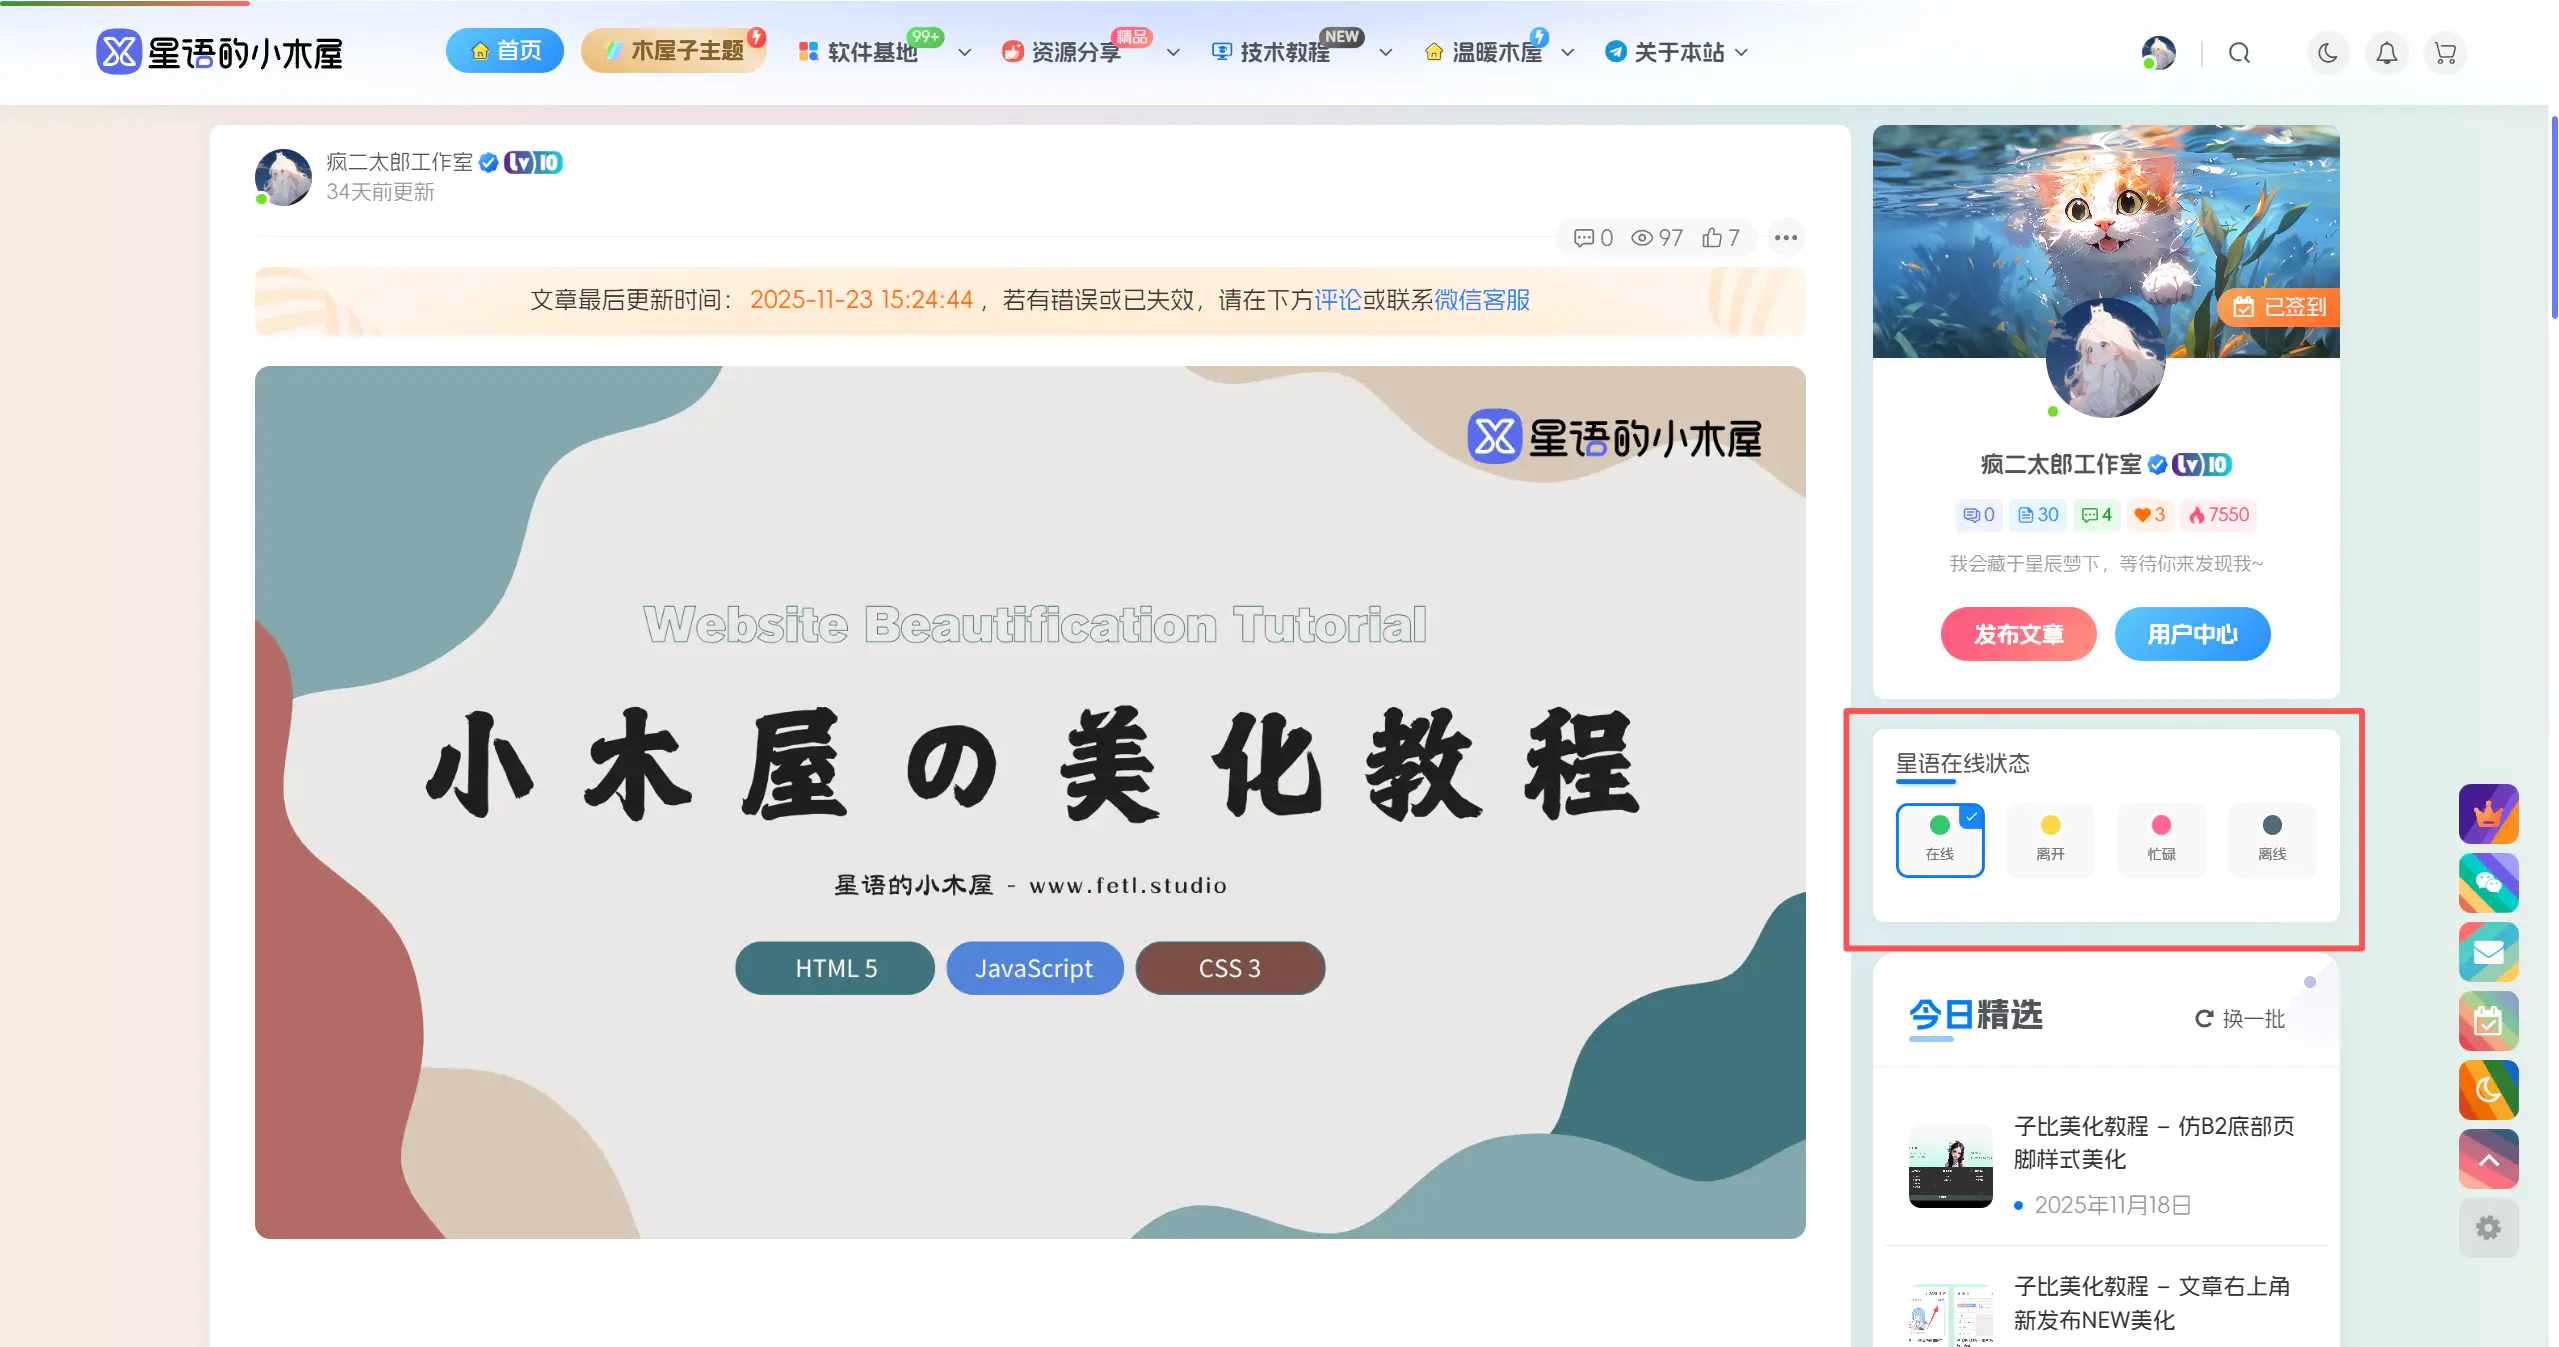Screen dimensions: 2559x1347
Task: Switch to the 首页 menu item
Action: (x=504, y=50)
